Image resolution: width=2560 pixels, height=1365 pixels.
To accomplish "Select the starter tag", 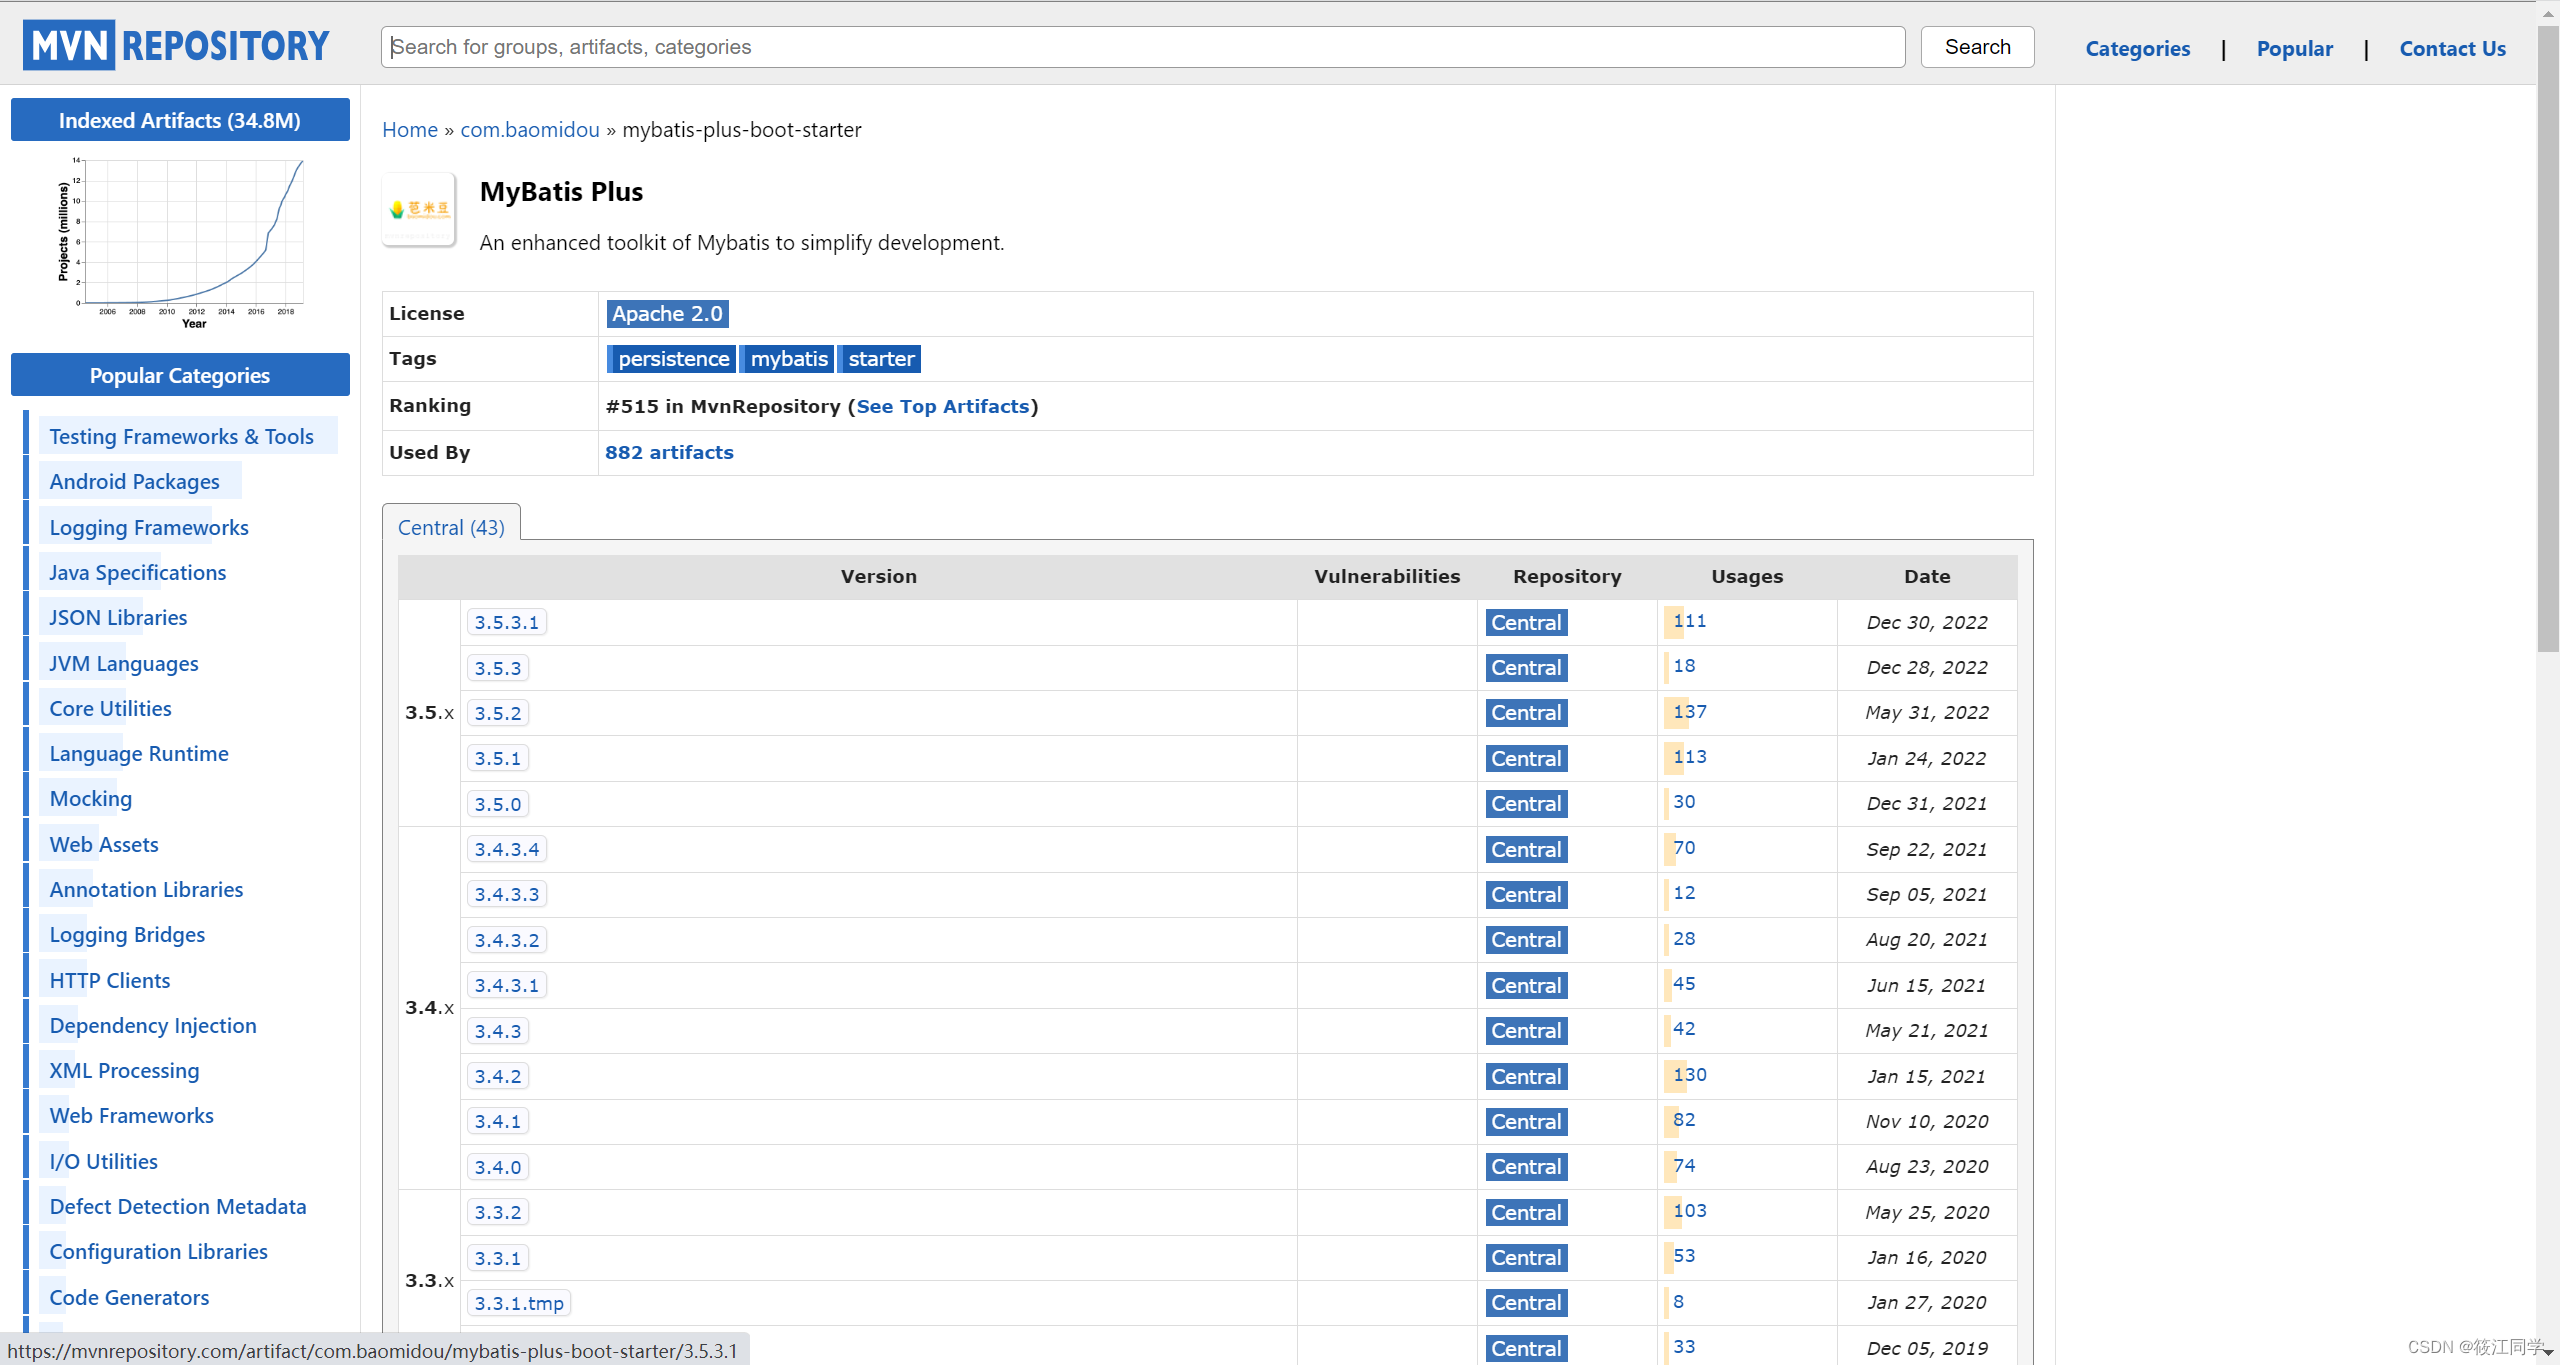I will (x=880, y=358).
